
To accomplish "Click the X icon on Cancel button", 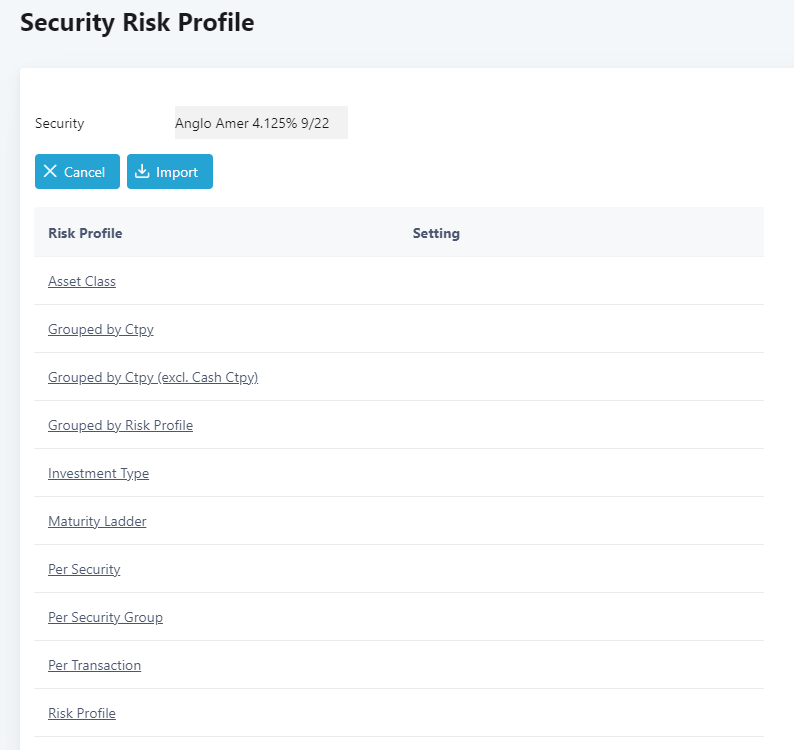I will point(50,171).
